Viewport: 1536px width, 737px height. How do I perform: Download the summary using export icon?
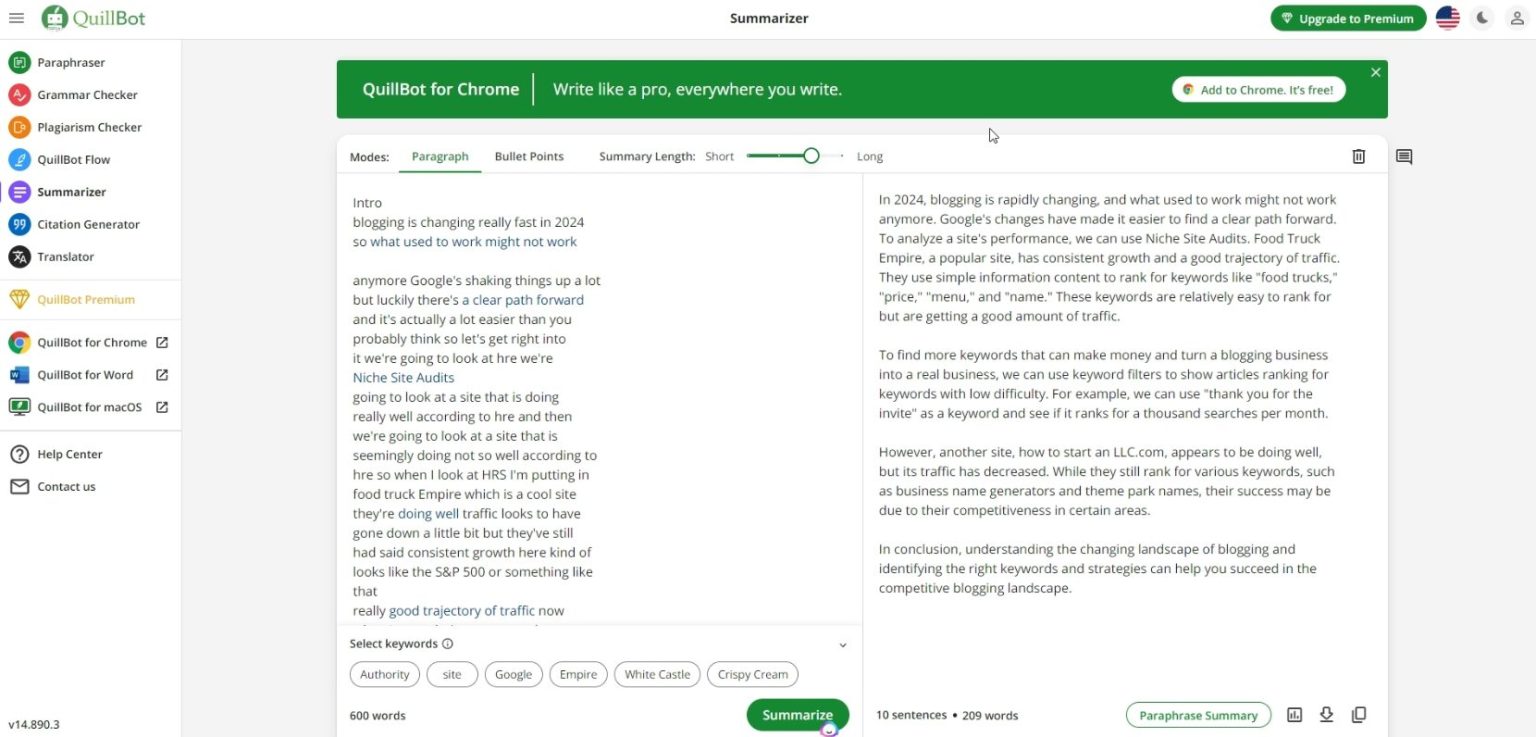1326,715
